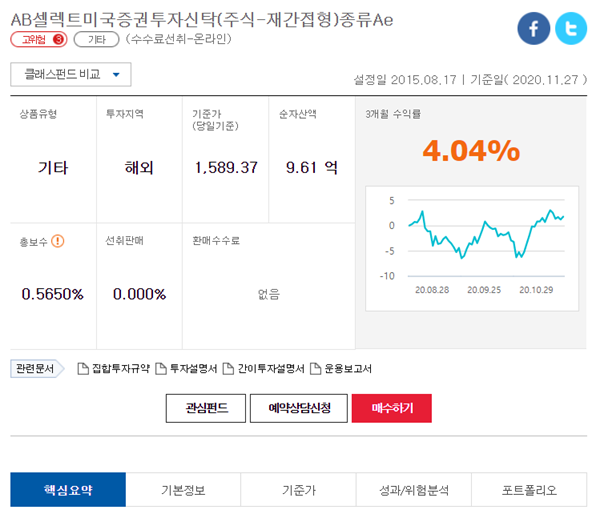Click the 기타 category badge
592x514 pixels.
96,39
